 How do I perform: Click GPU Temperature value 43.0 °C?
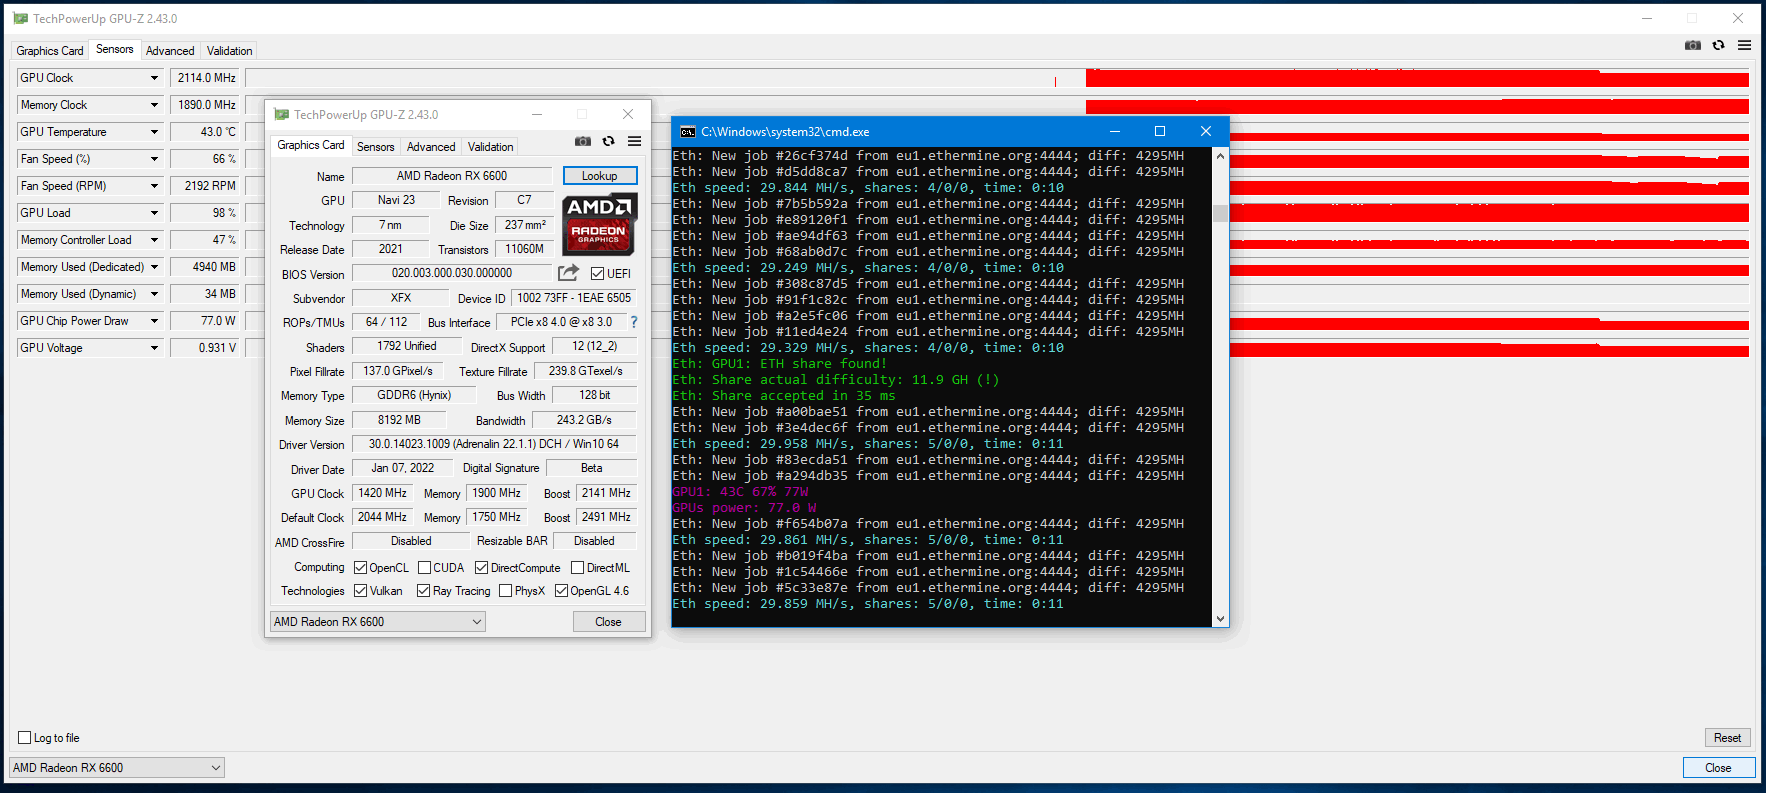click(205, 132)
